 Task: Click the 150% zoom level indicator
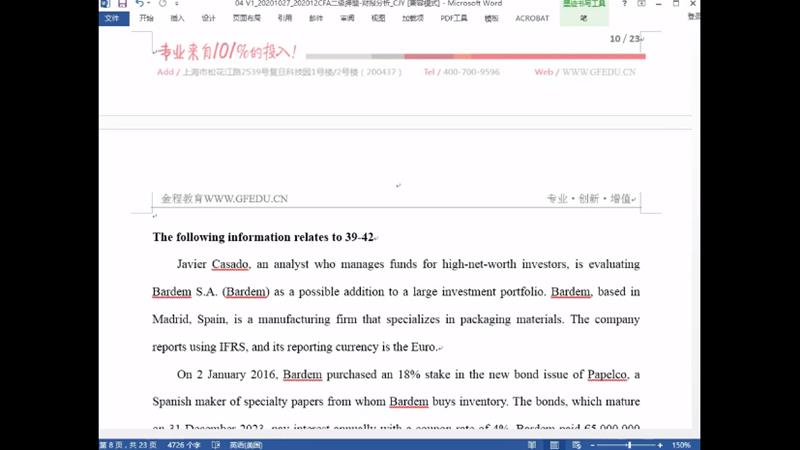click(681, 445)
